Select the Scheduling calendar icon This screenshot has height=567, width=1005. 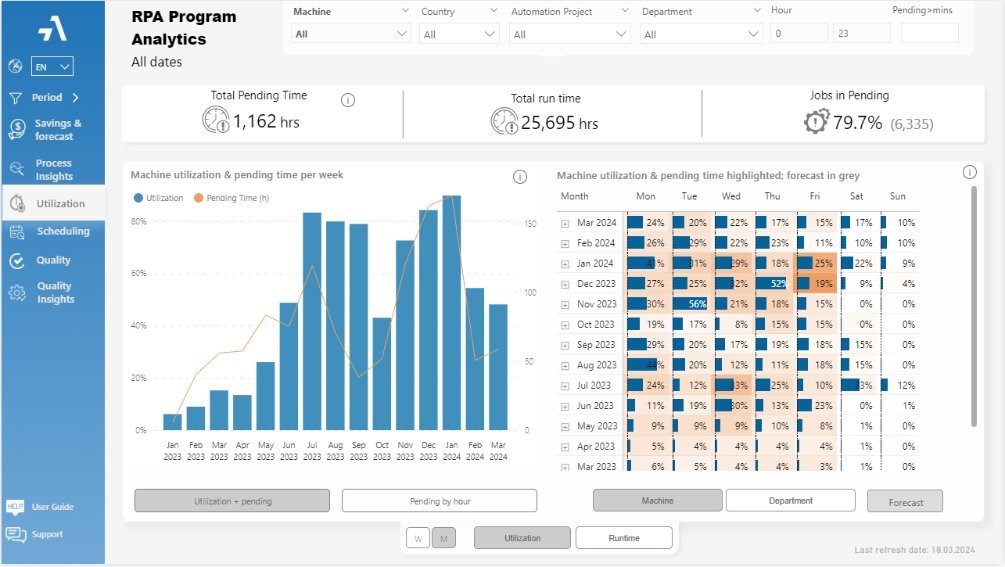[x=17, y=232]
